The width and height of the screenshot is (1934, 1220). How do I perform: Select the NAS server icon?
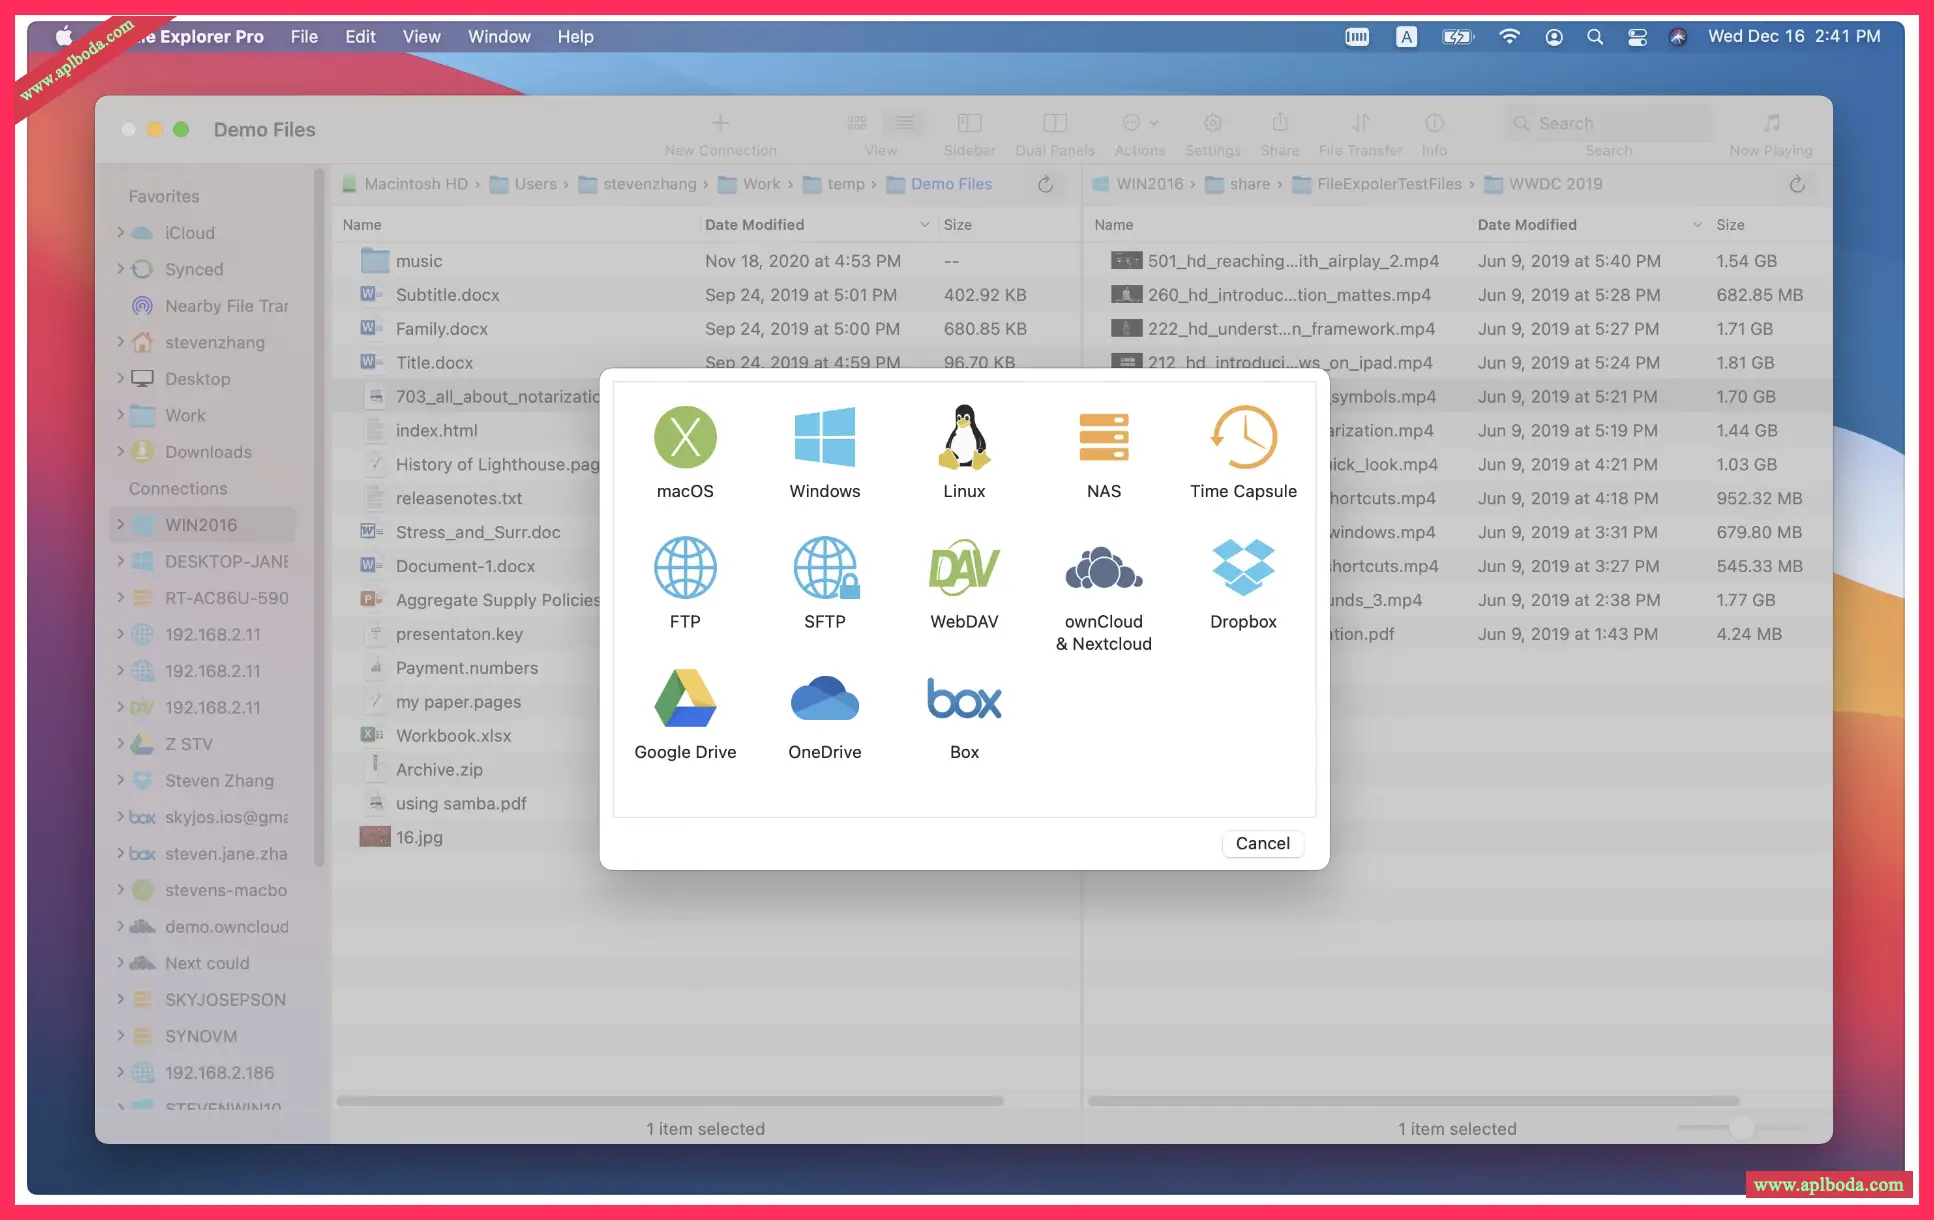click(1104, 437)
